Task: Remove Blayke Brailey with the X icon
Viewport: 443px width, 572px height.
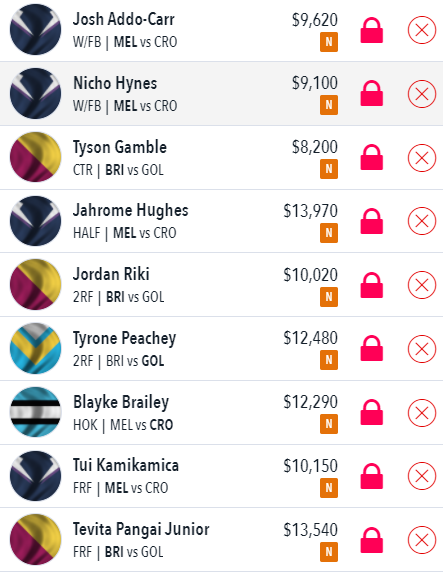Action: (421, 413)
